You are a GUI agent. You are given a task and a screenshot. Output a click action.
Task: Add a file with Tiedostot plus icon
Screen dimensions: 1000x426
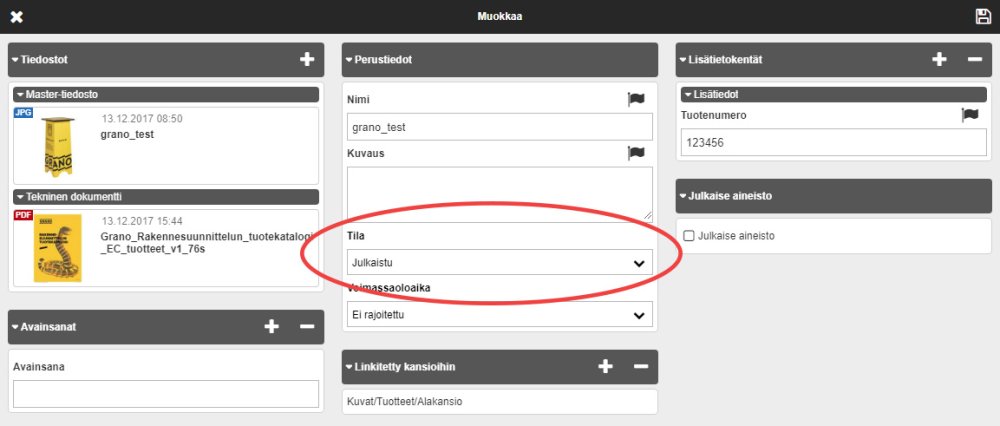click(x=307, y=60)
